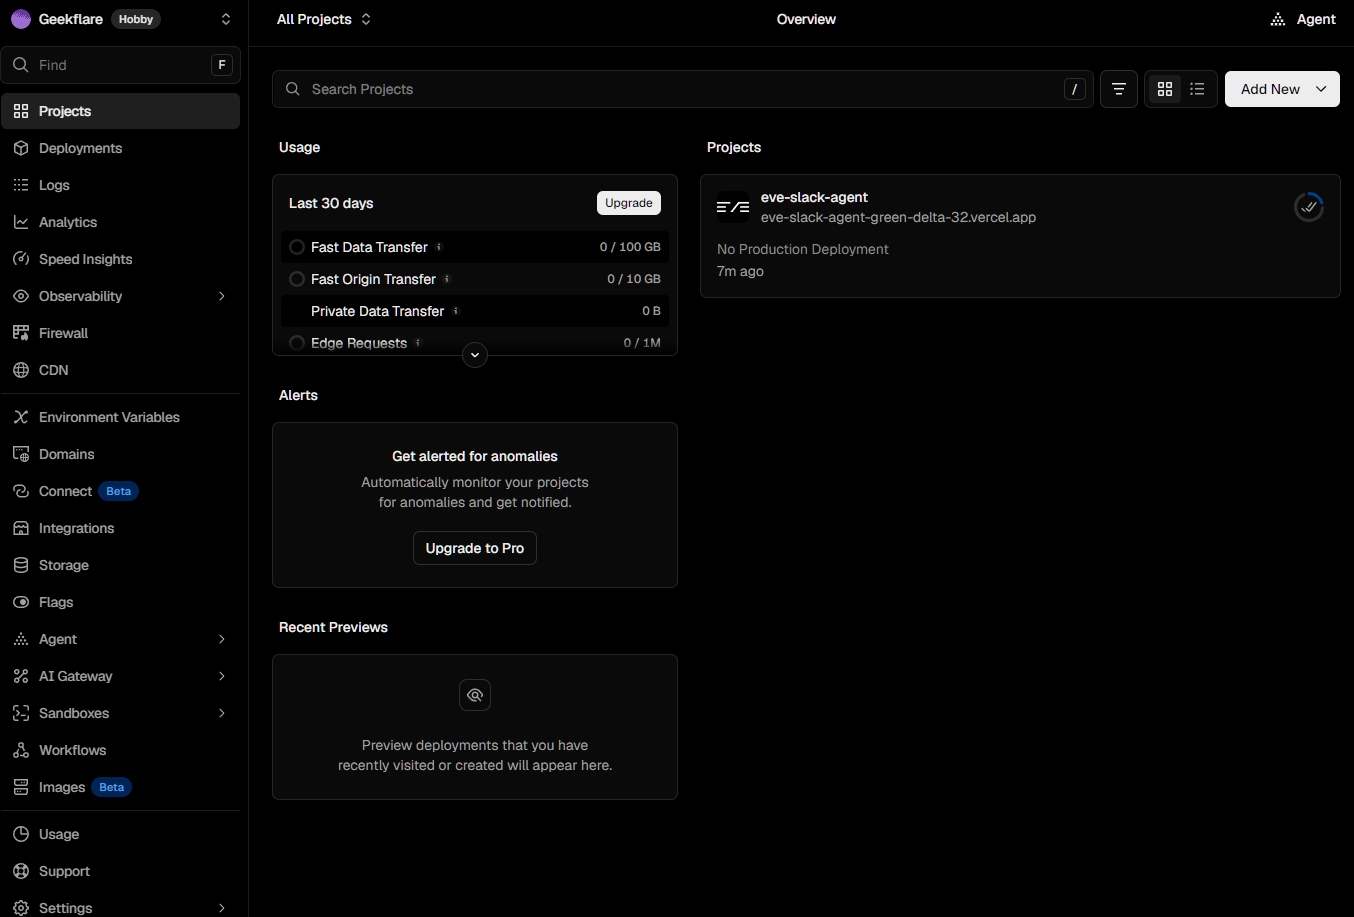
Task: Click the Search Projects field
Action: coord(683,89)
